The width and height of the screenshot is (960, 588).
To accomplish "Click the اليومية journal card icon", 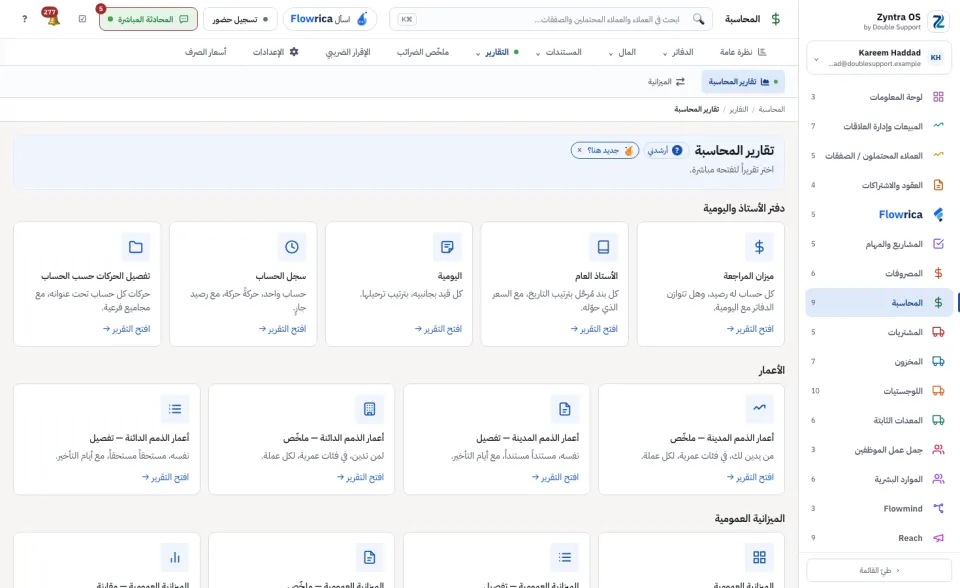I will pos(448,247).
